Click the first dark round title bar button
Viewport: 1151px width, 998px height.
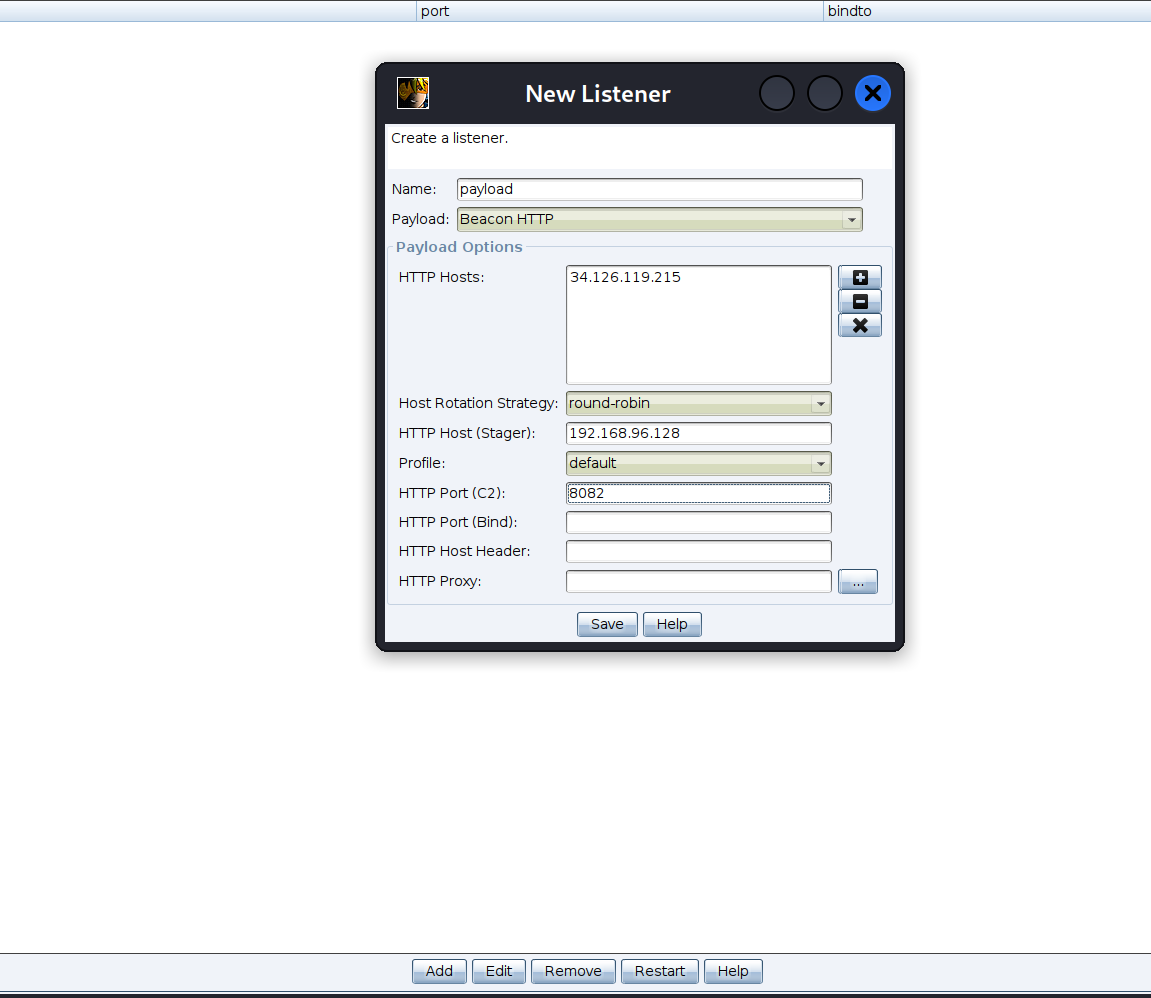777,93
